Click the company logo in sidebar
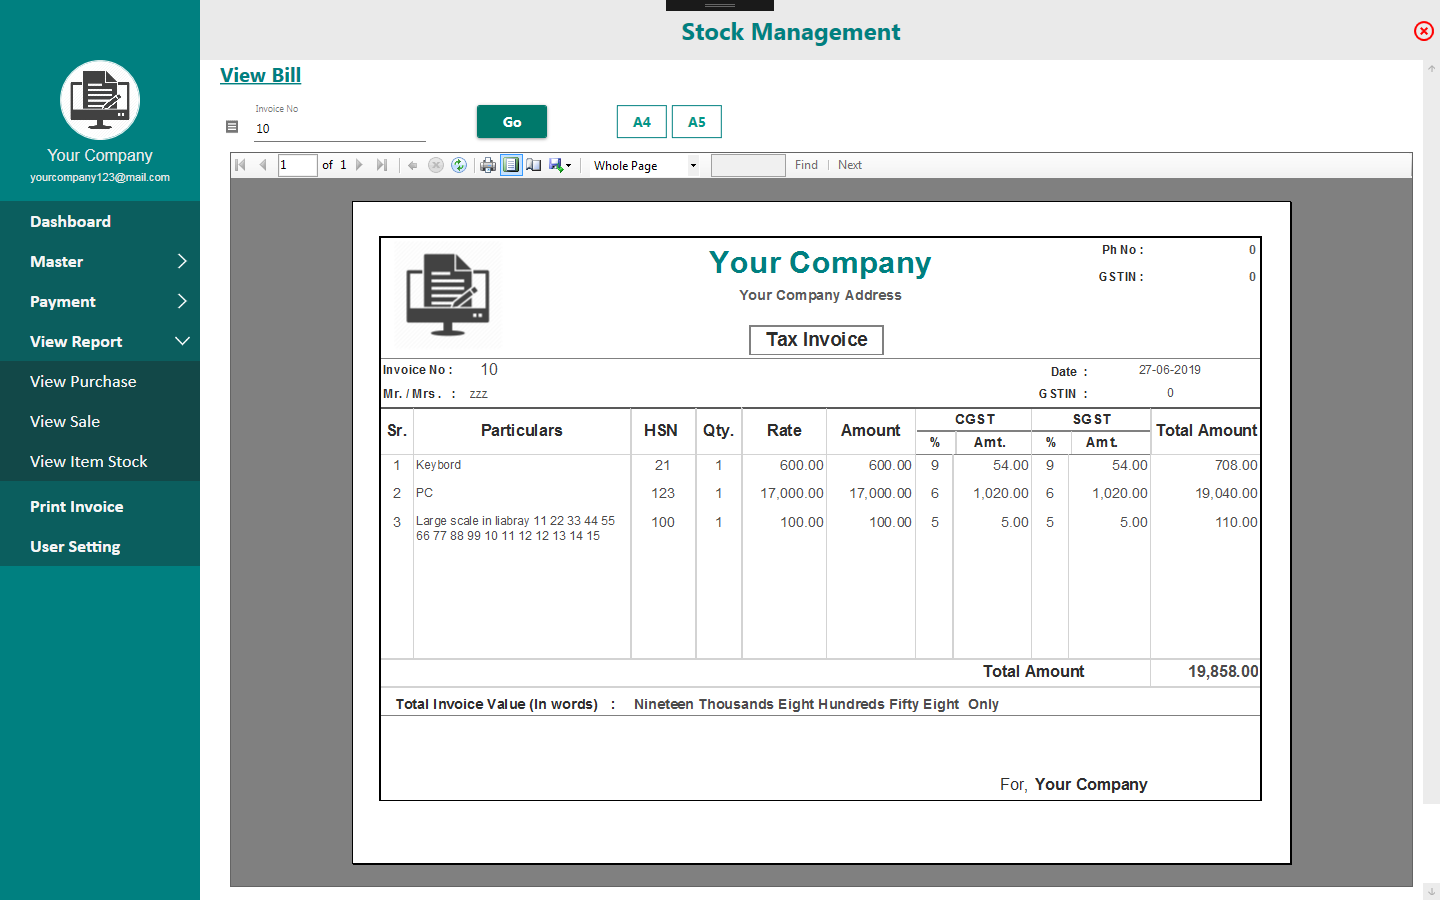 click(x=100, y=100)
